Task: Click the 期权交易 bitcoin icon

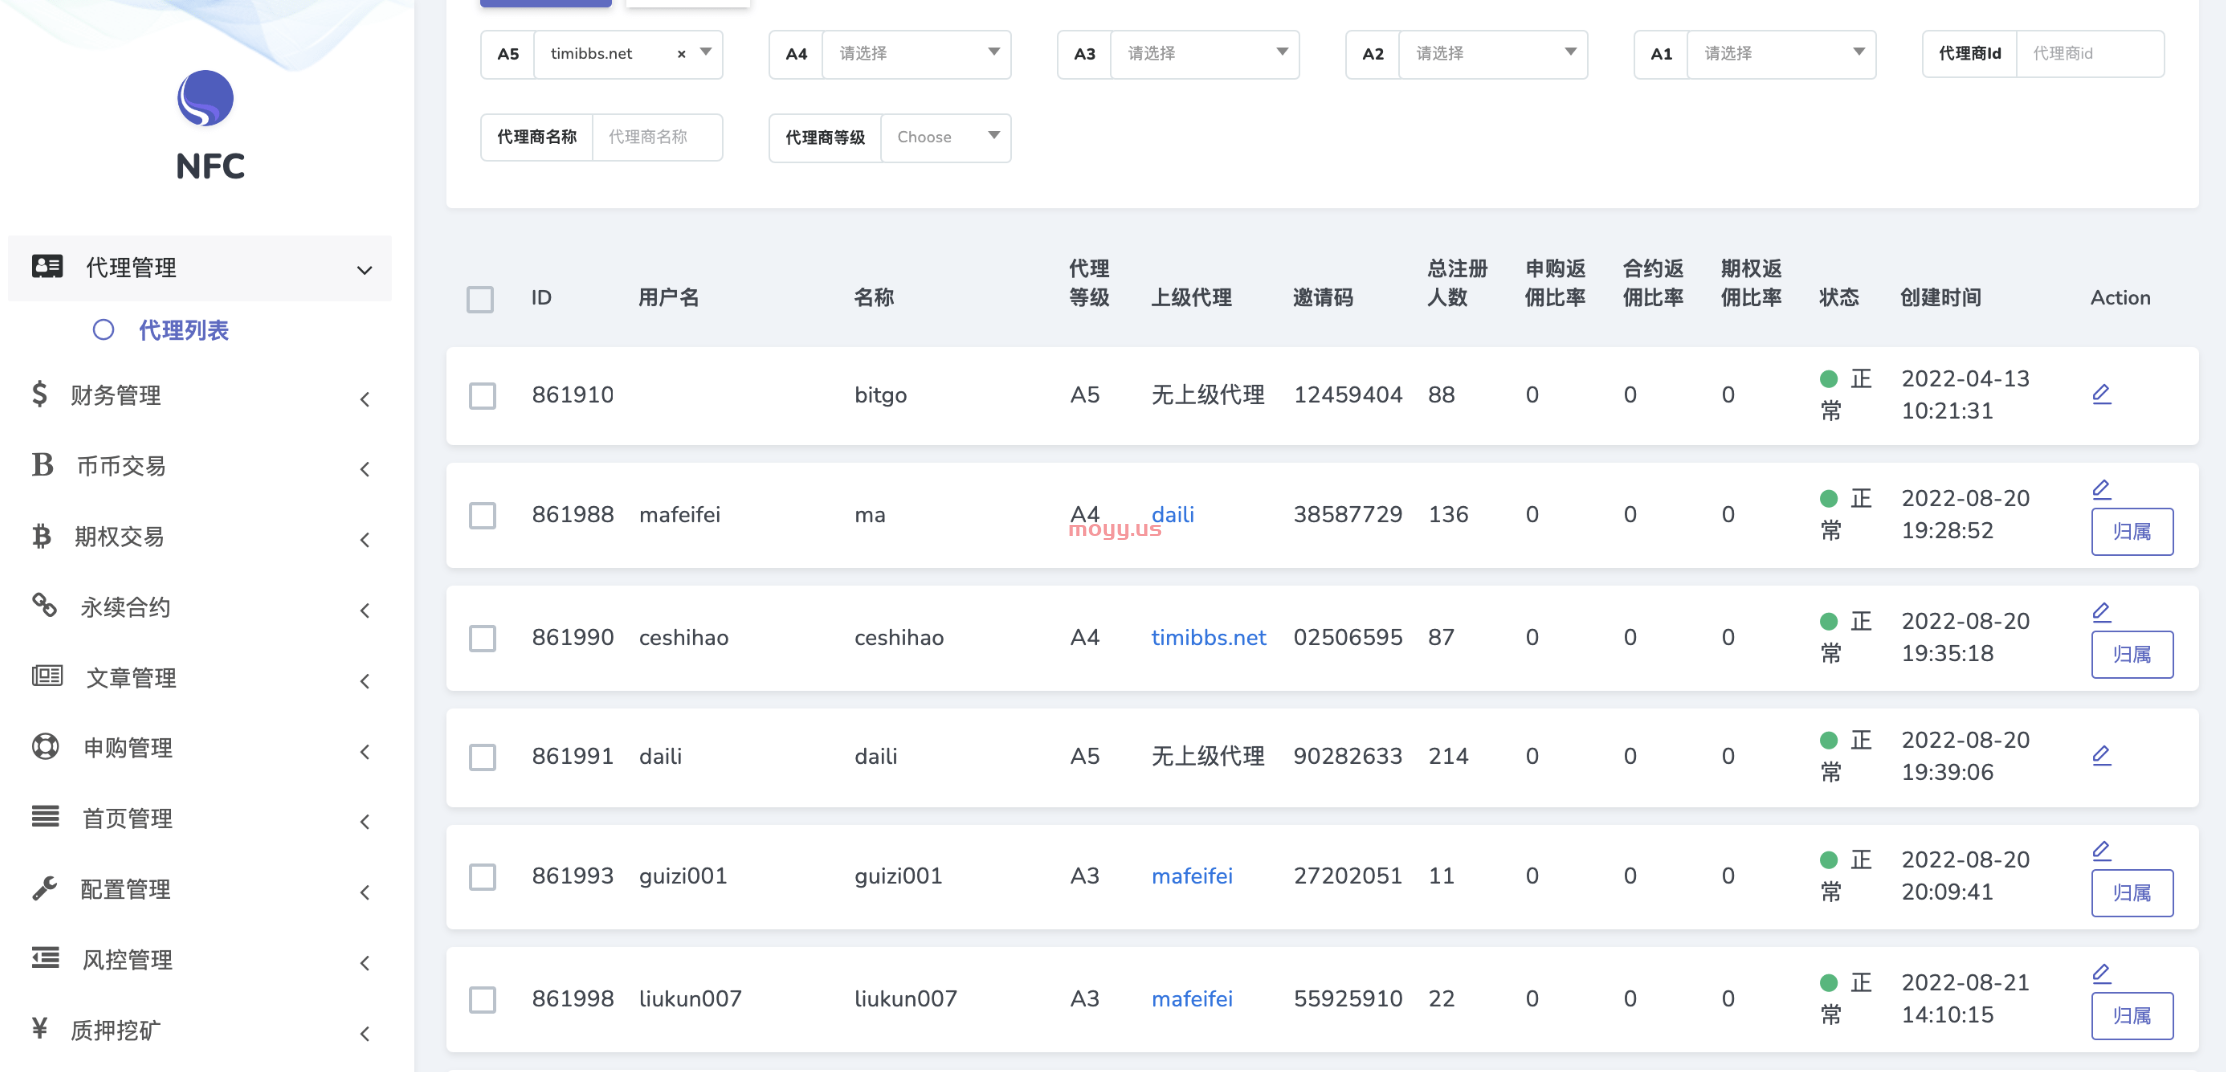Action: [41, 536]
